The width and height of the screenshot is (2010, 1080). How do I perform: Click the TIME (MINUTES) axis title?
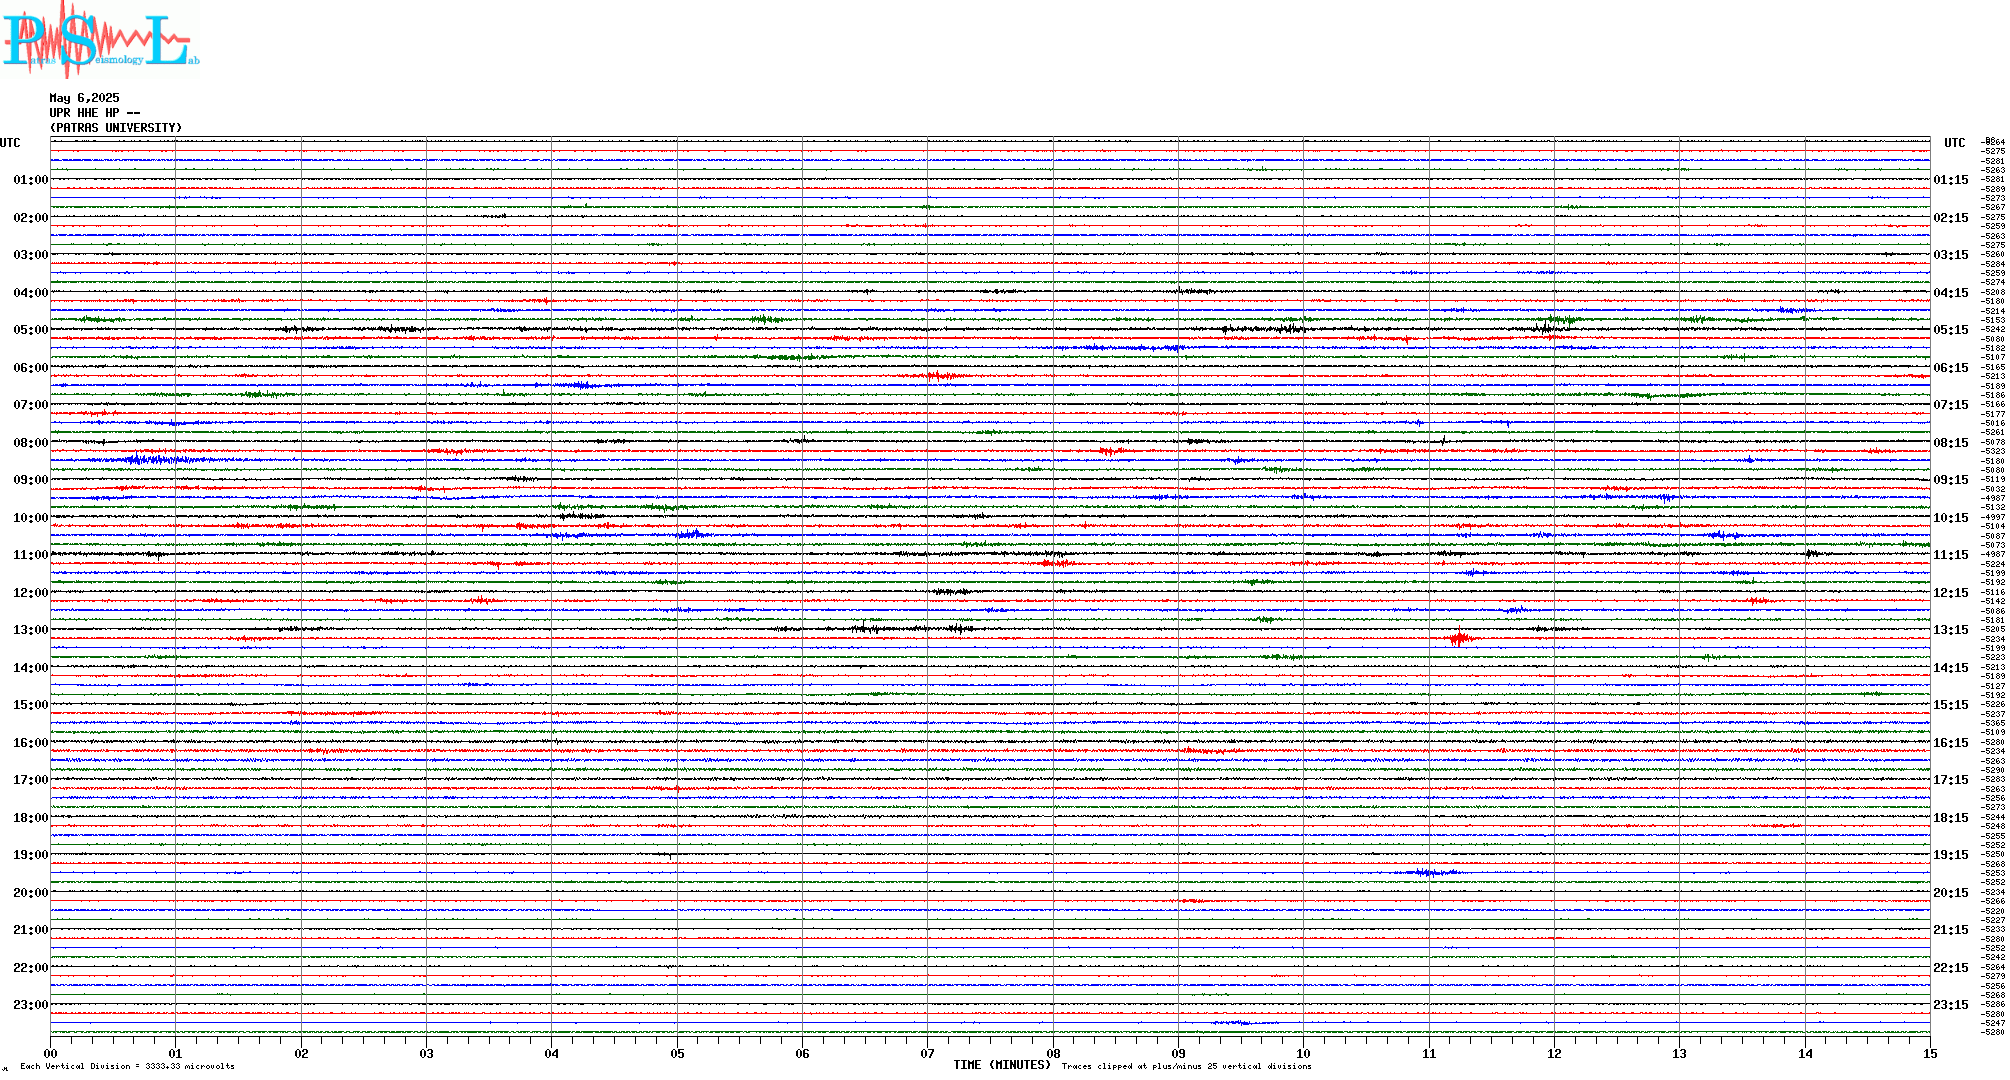click(1002, 1065)
